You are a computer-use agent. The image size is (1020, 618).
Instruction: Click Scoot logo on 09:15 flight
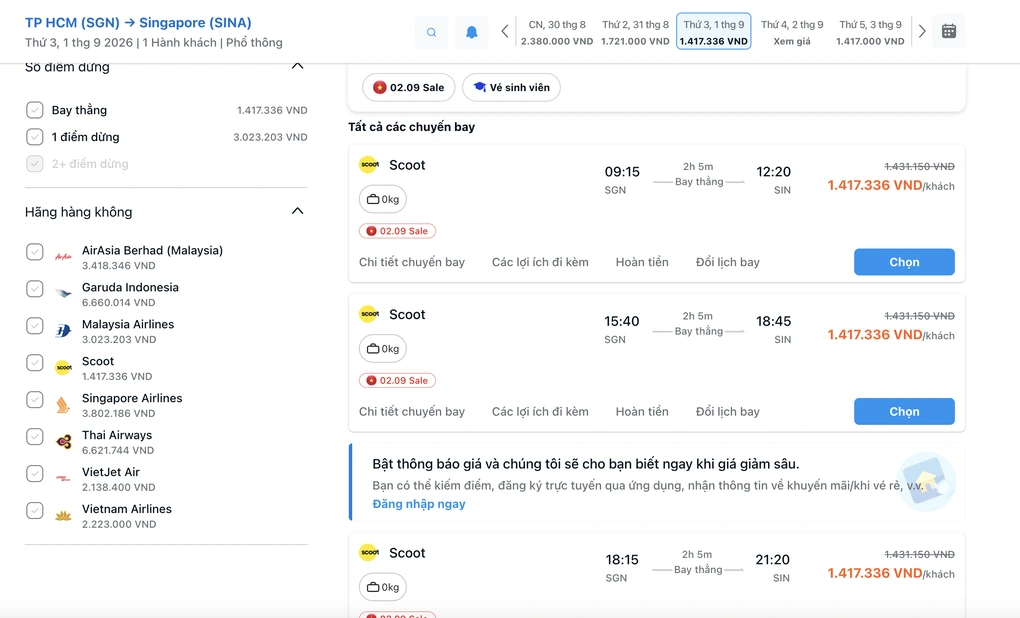(x=369, y=165)
